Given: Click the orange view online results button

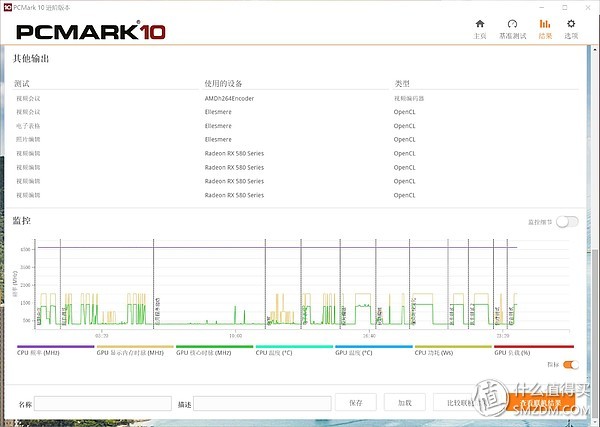Looking at the screenshot, I should tap(541, 403).
